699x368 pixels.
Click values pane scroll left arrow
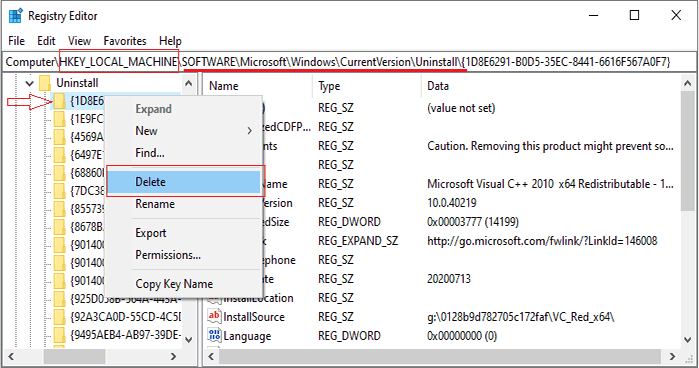tap(211, 356)
